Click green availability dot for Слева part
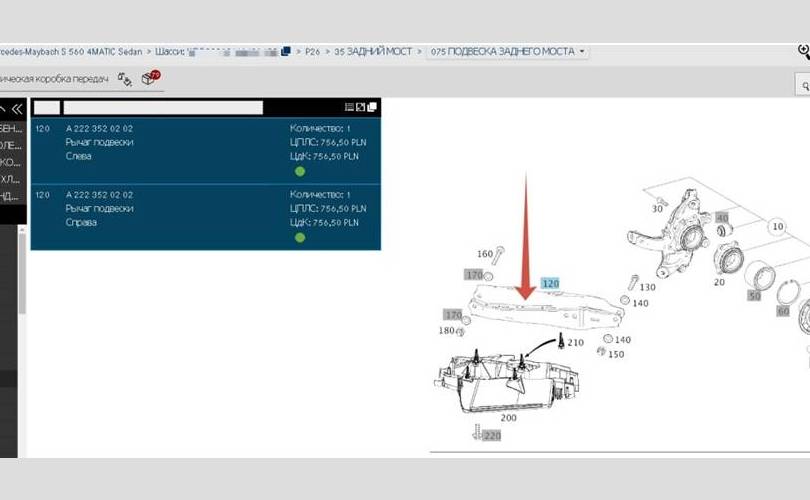The image size is (810, 500). tap(299, 171)
